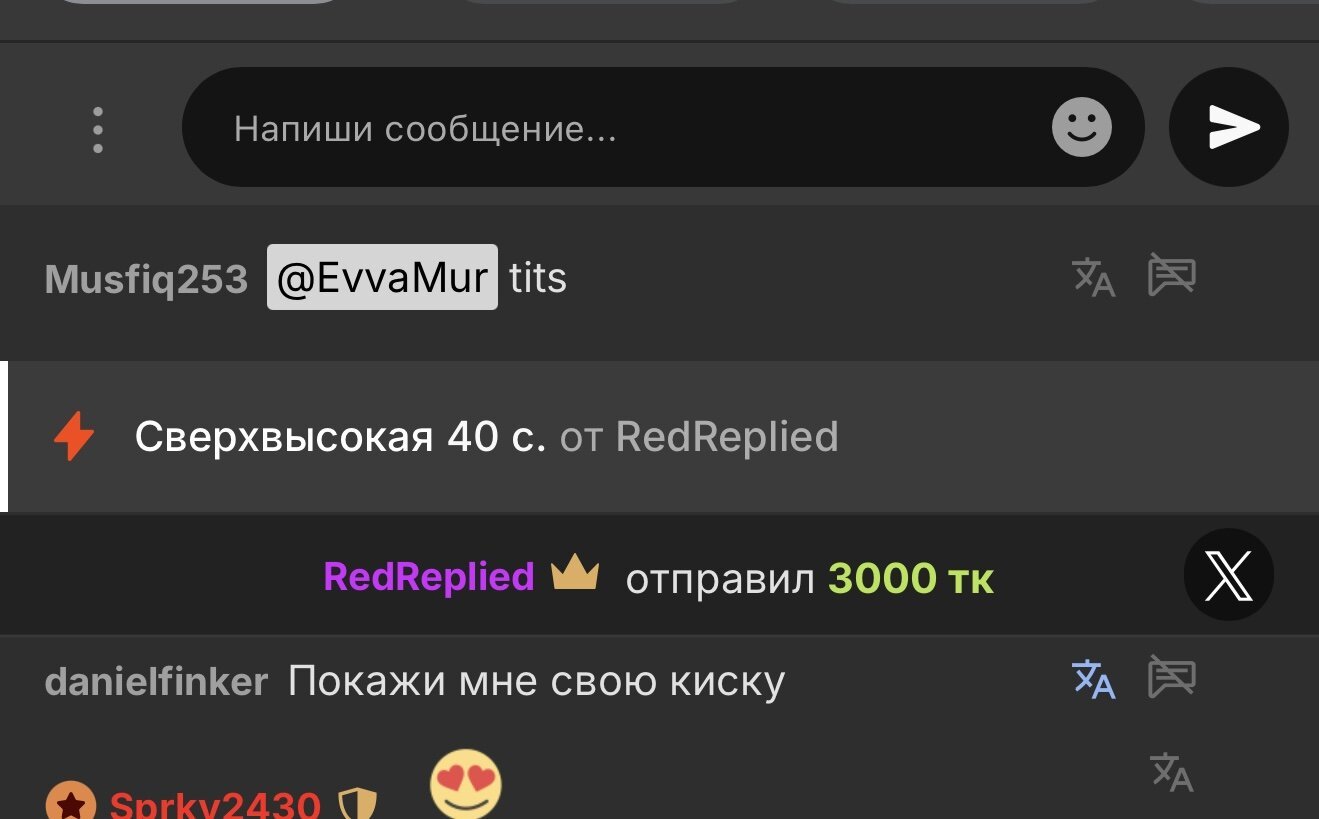Click the @EvvaMur mention tag
The image size is (1319, 819).
(382, 277)
